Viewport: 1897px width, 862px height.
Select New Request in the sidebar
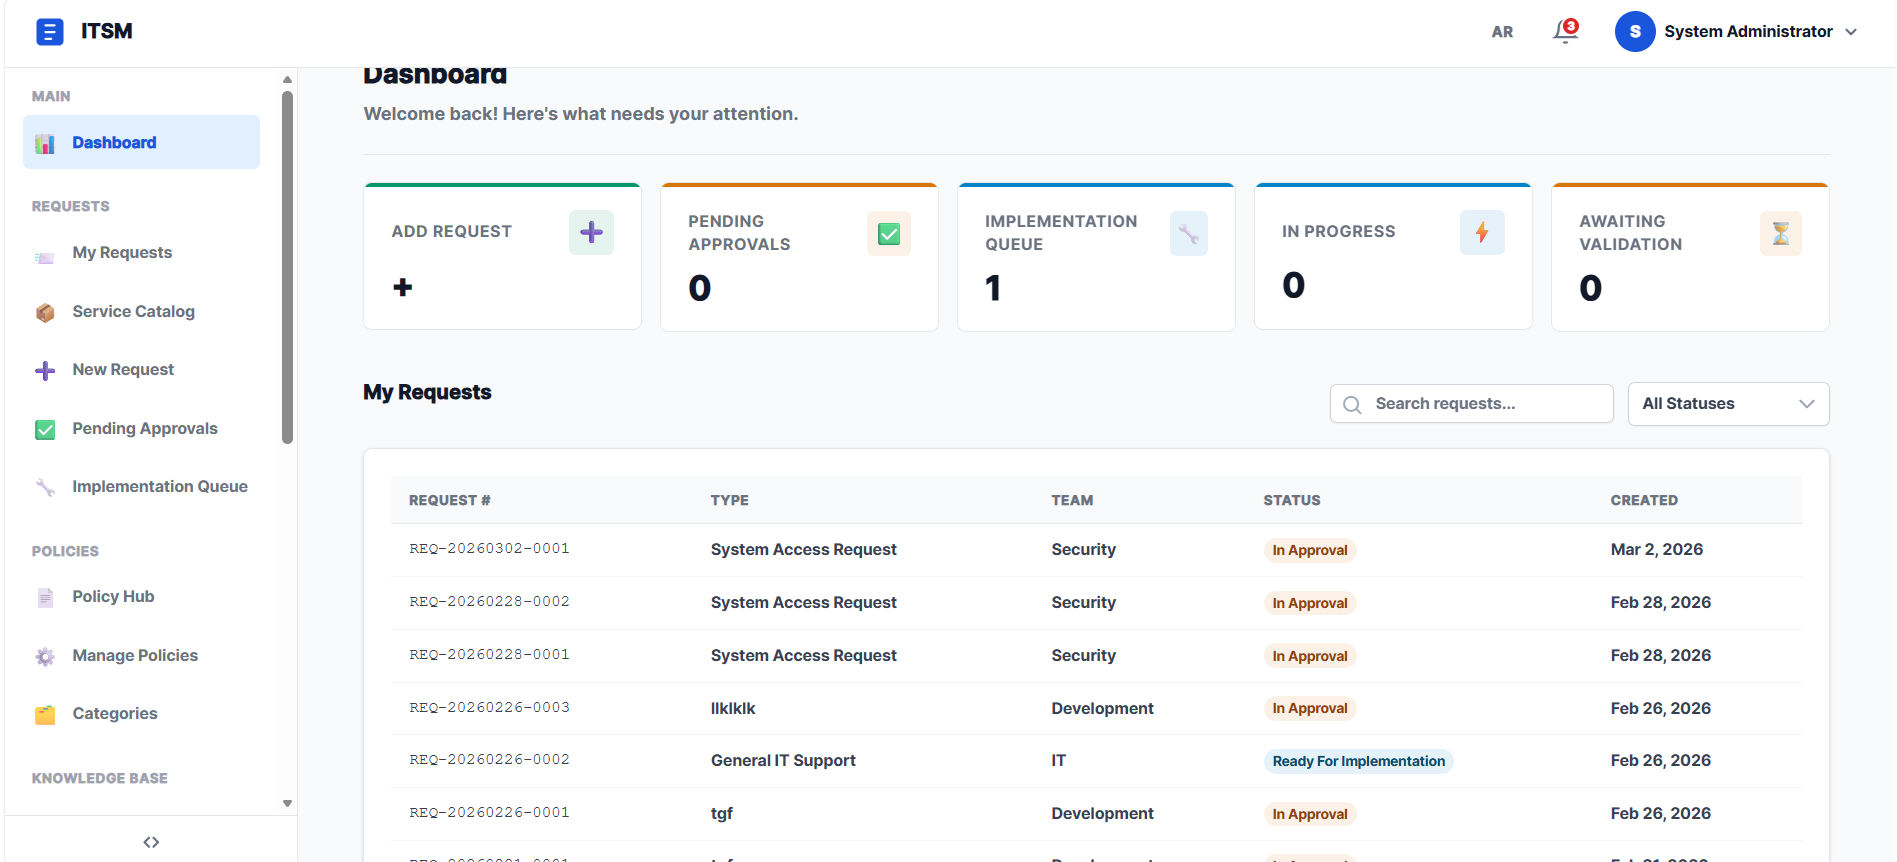click(141, 370)
